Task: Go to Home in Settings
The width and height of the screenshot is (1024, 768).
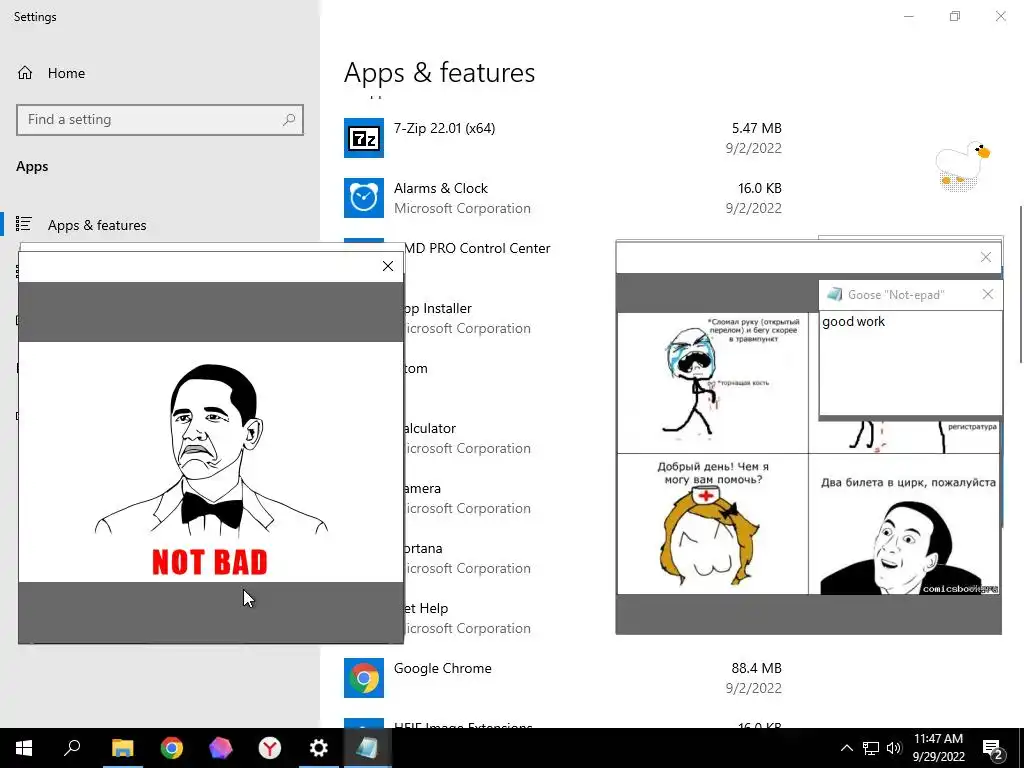Action: tap(66, 73)
